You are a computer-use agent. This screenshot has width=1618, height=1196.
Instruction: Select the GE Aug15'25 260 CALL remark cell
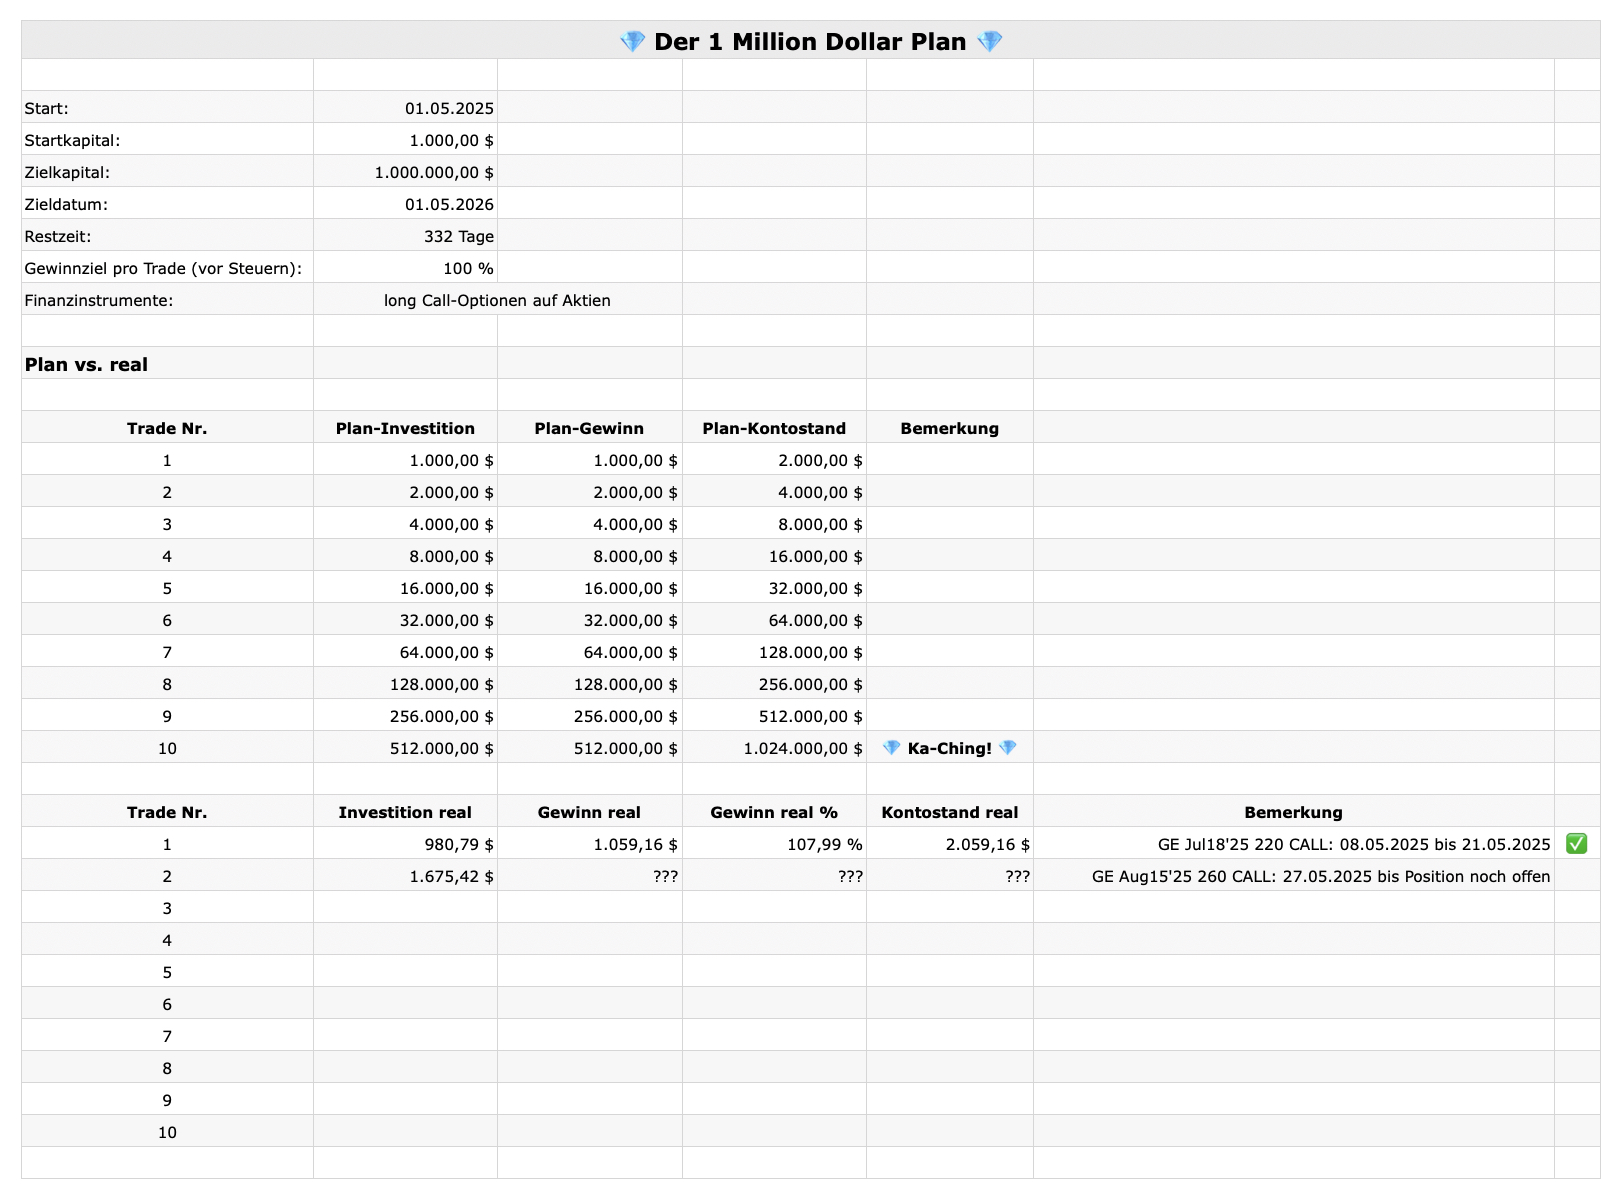pos(1320,876)
